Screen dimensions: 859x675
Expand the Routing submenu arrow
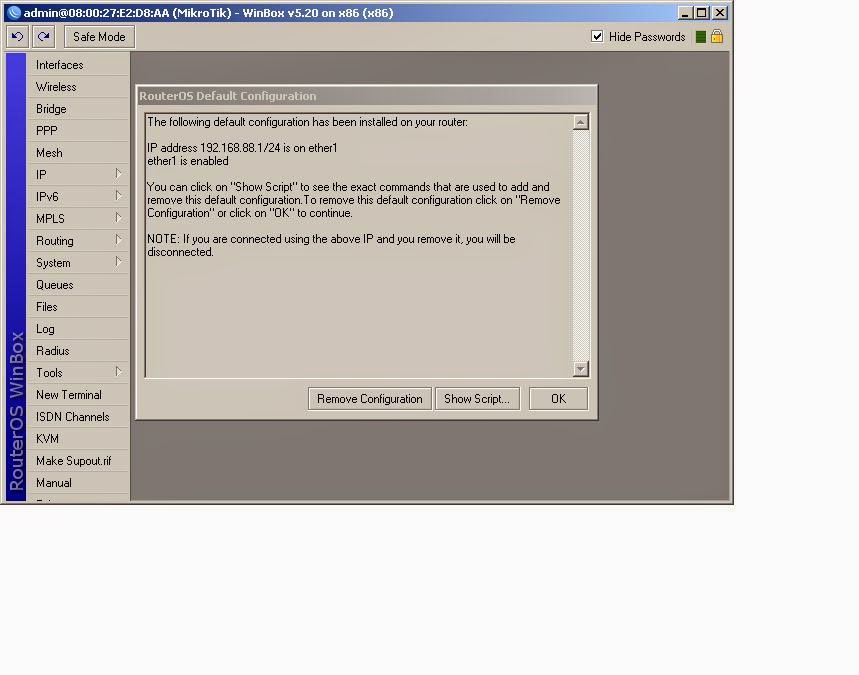[x=118, y=239]
